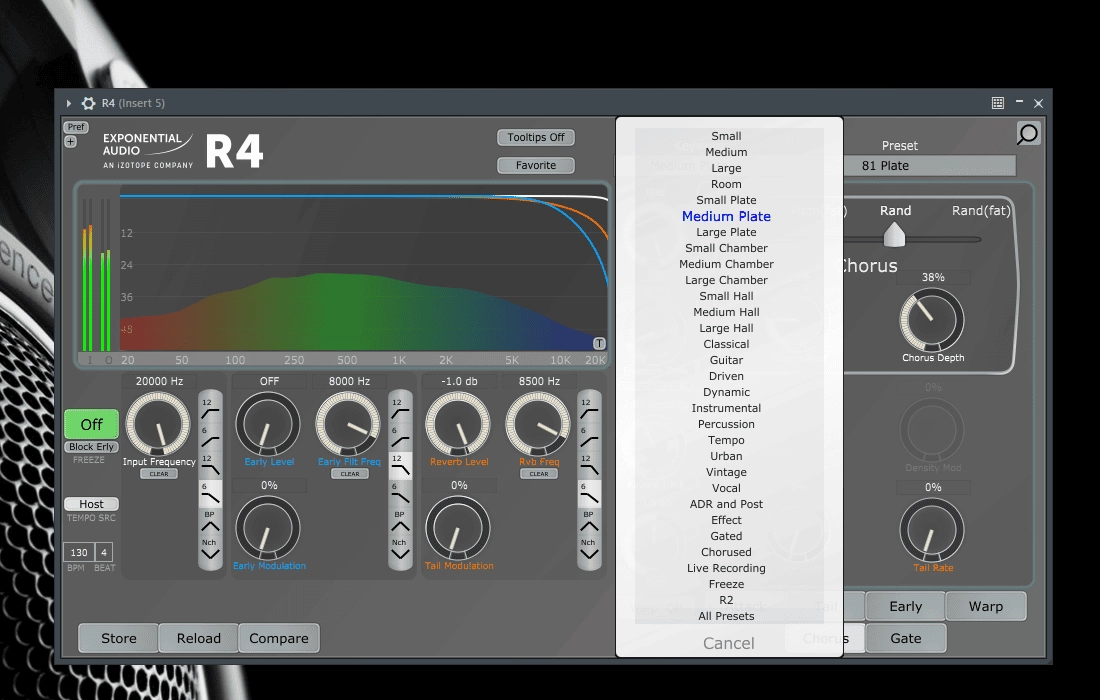Viewport: 1100px width, 700px height.
Task: Click the -1.0 db value field
Action: [x=459, y=381]
